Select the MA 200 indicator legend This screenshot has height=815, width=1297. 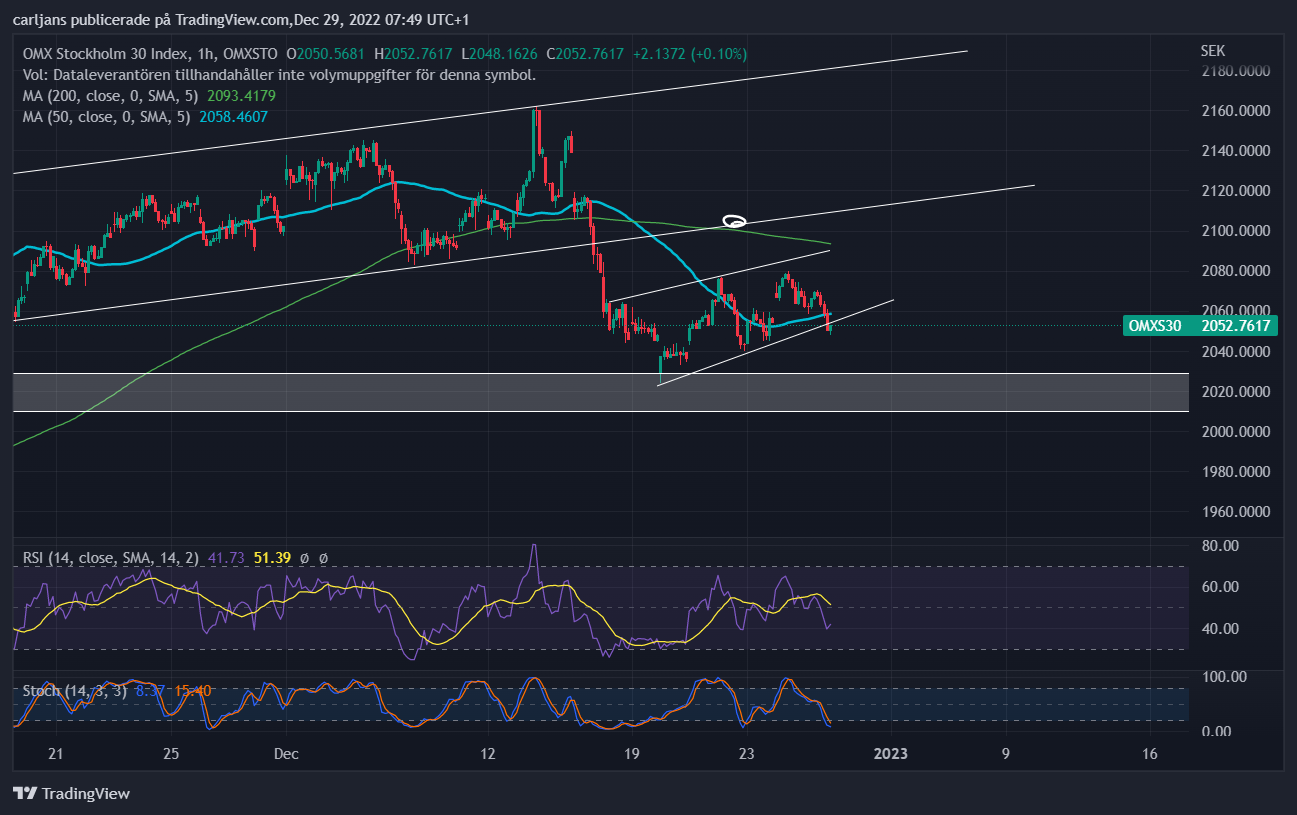click(149, 96)
